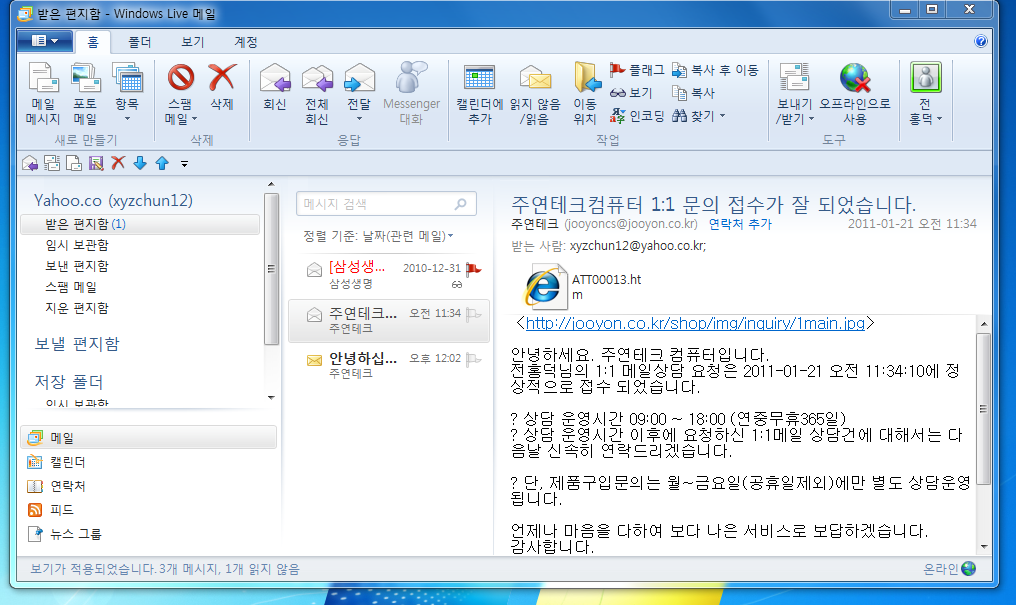Toggle red flag on the 삼성생명 message

point(474,268)
